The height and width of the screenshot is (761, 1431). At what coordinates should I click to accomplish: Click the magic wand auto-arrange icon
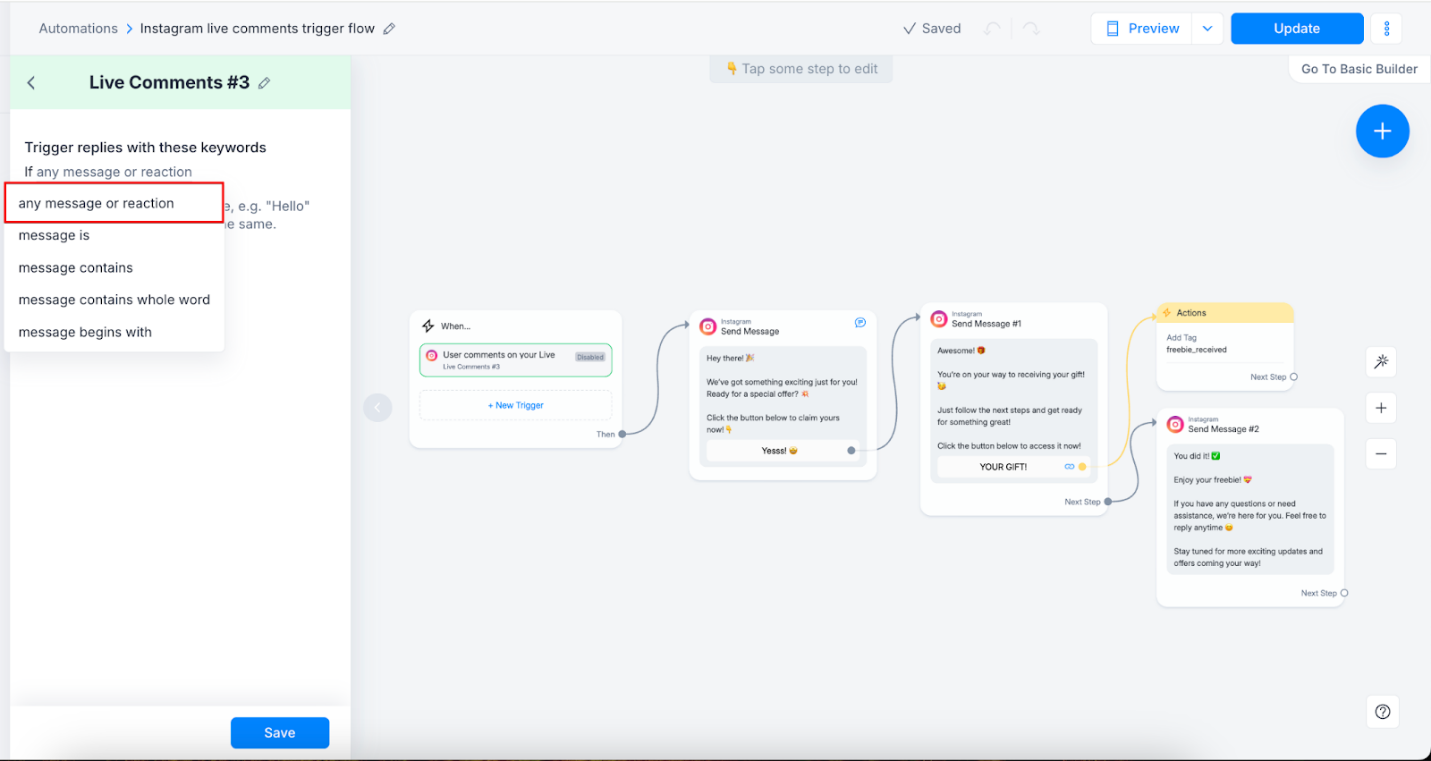click(1381, 362)
